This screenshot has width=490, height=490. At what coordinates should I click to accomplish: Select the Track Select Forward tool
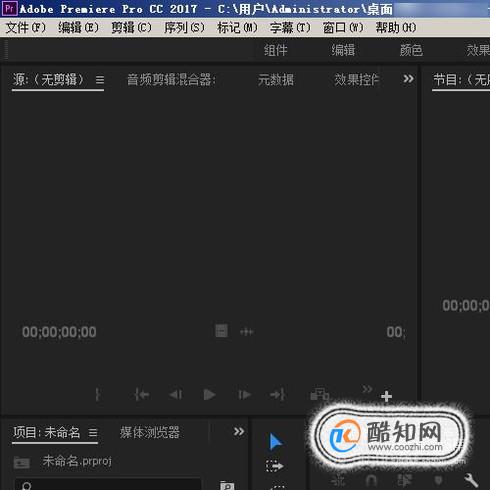pos(275,466)
